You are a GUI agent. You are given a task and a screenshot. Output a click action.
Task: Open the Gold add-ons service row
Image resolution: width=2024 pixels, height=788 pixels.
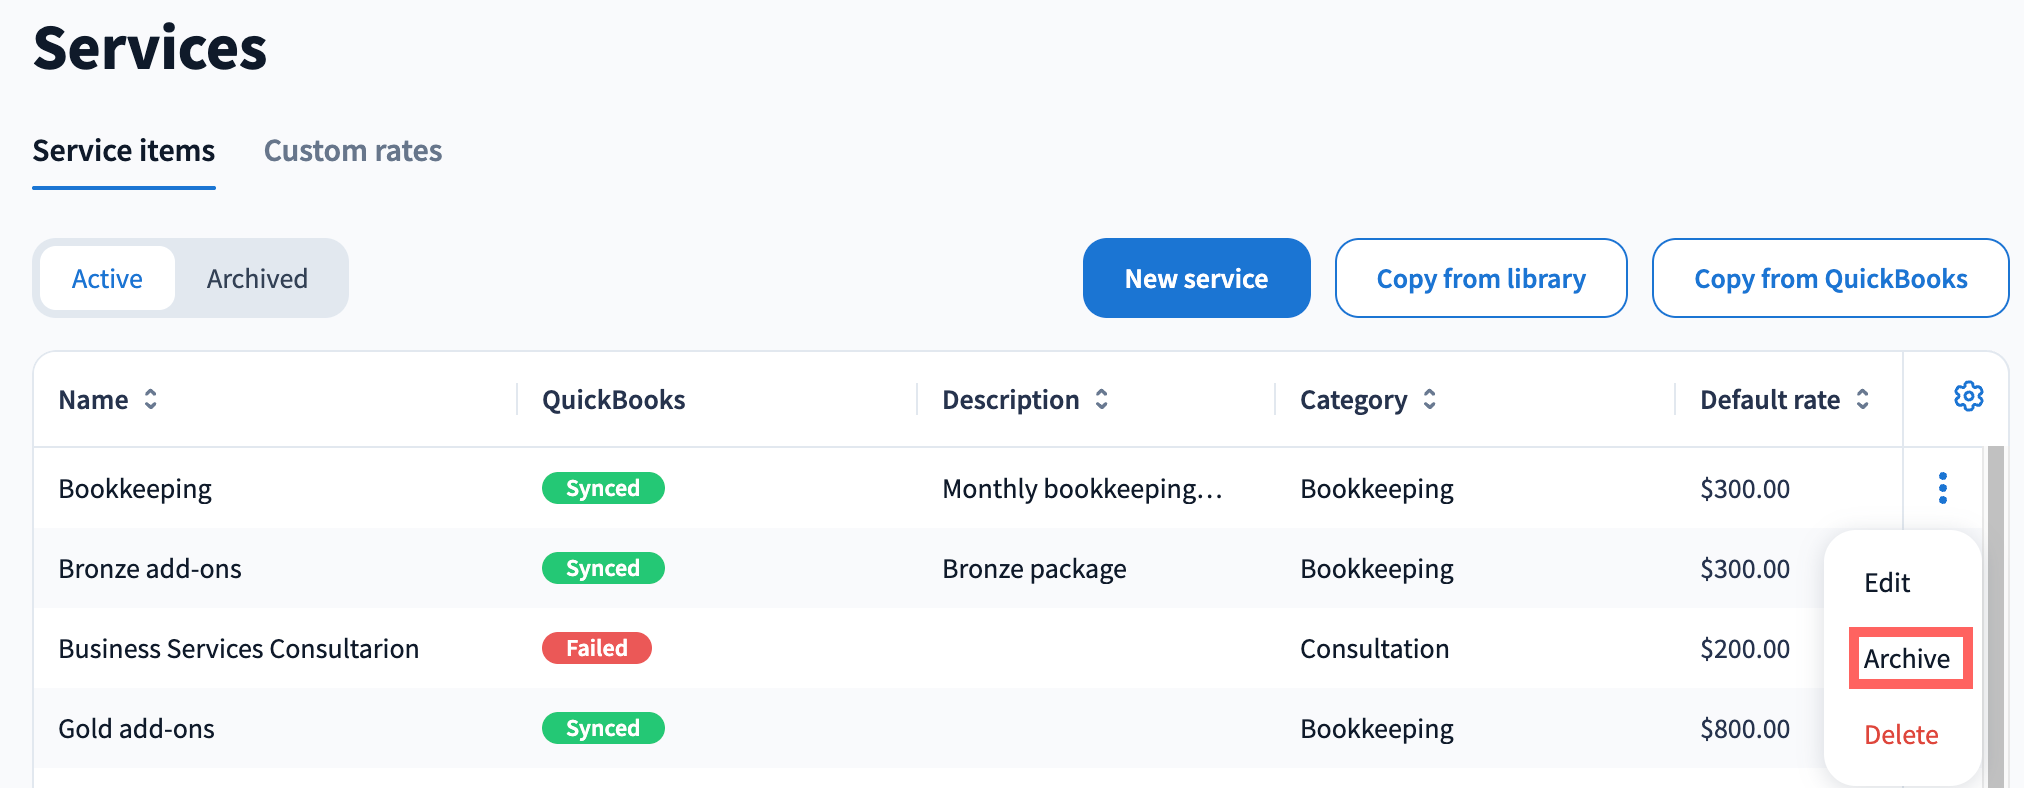[x=137, y=729]
